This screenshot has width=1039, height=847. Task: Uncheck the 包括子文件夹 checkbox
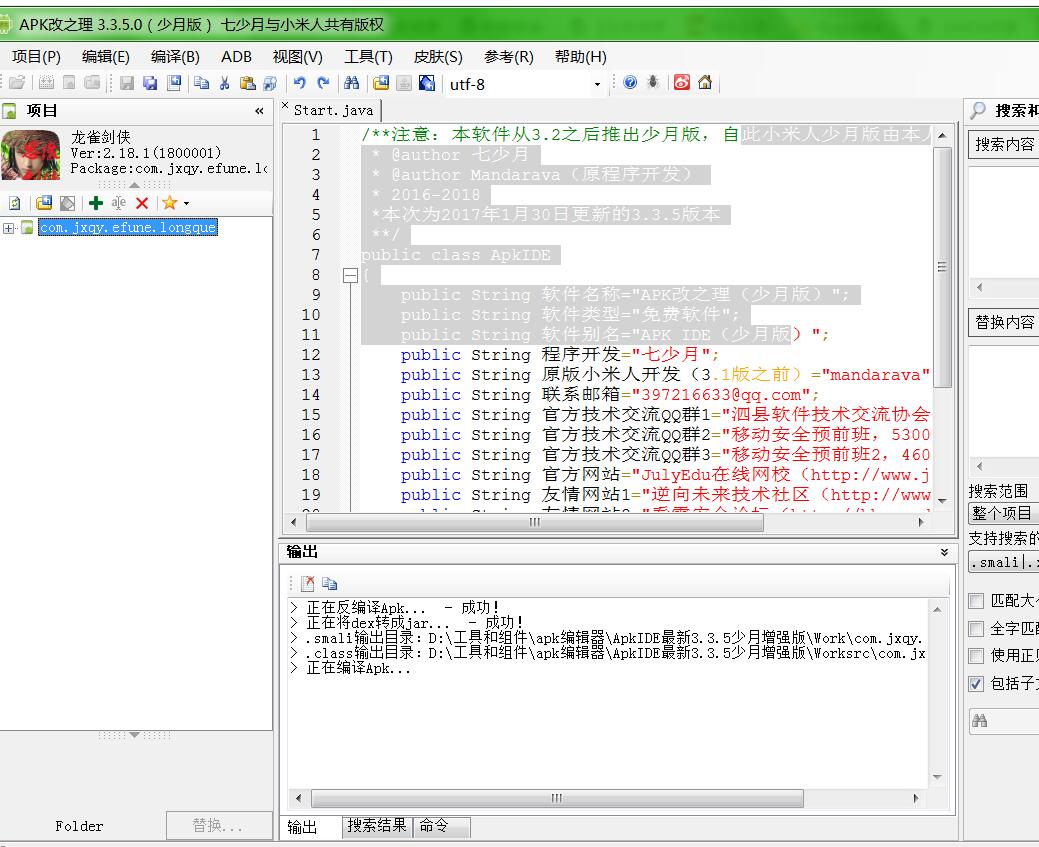click(x=976, y=684)
